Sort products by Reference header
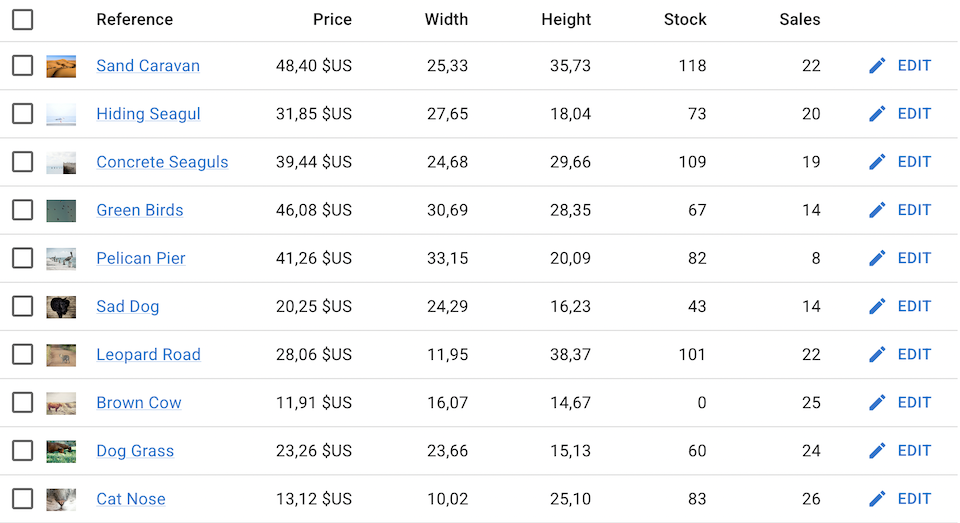This screenshot has width=960, height=523. pyautogui.click(x=134, y=19)
